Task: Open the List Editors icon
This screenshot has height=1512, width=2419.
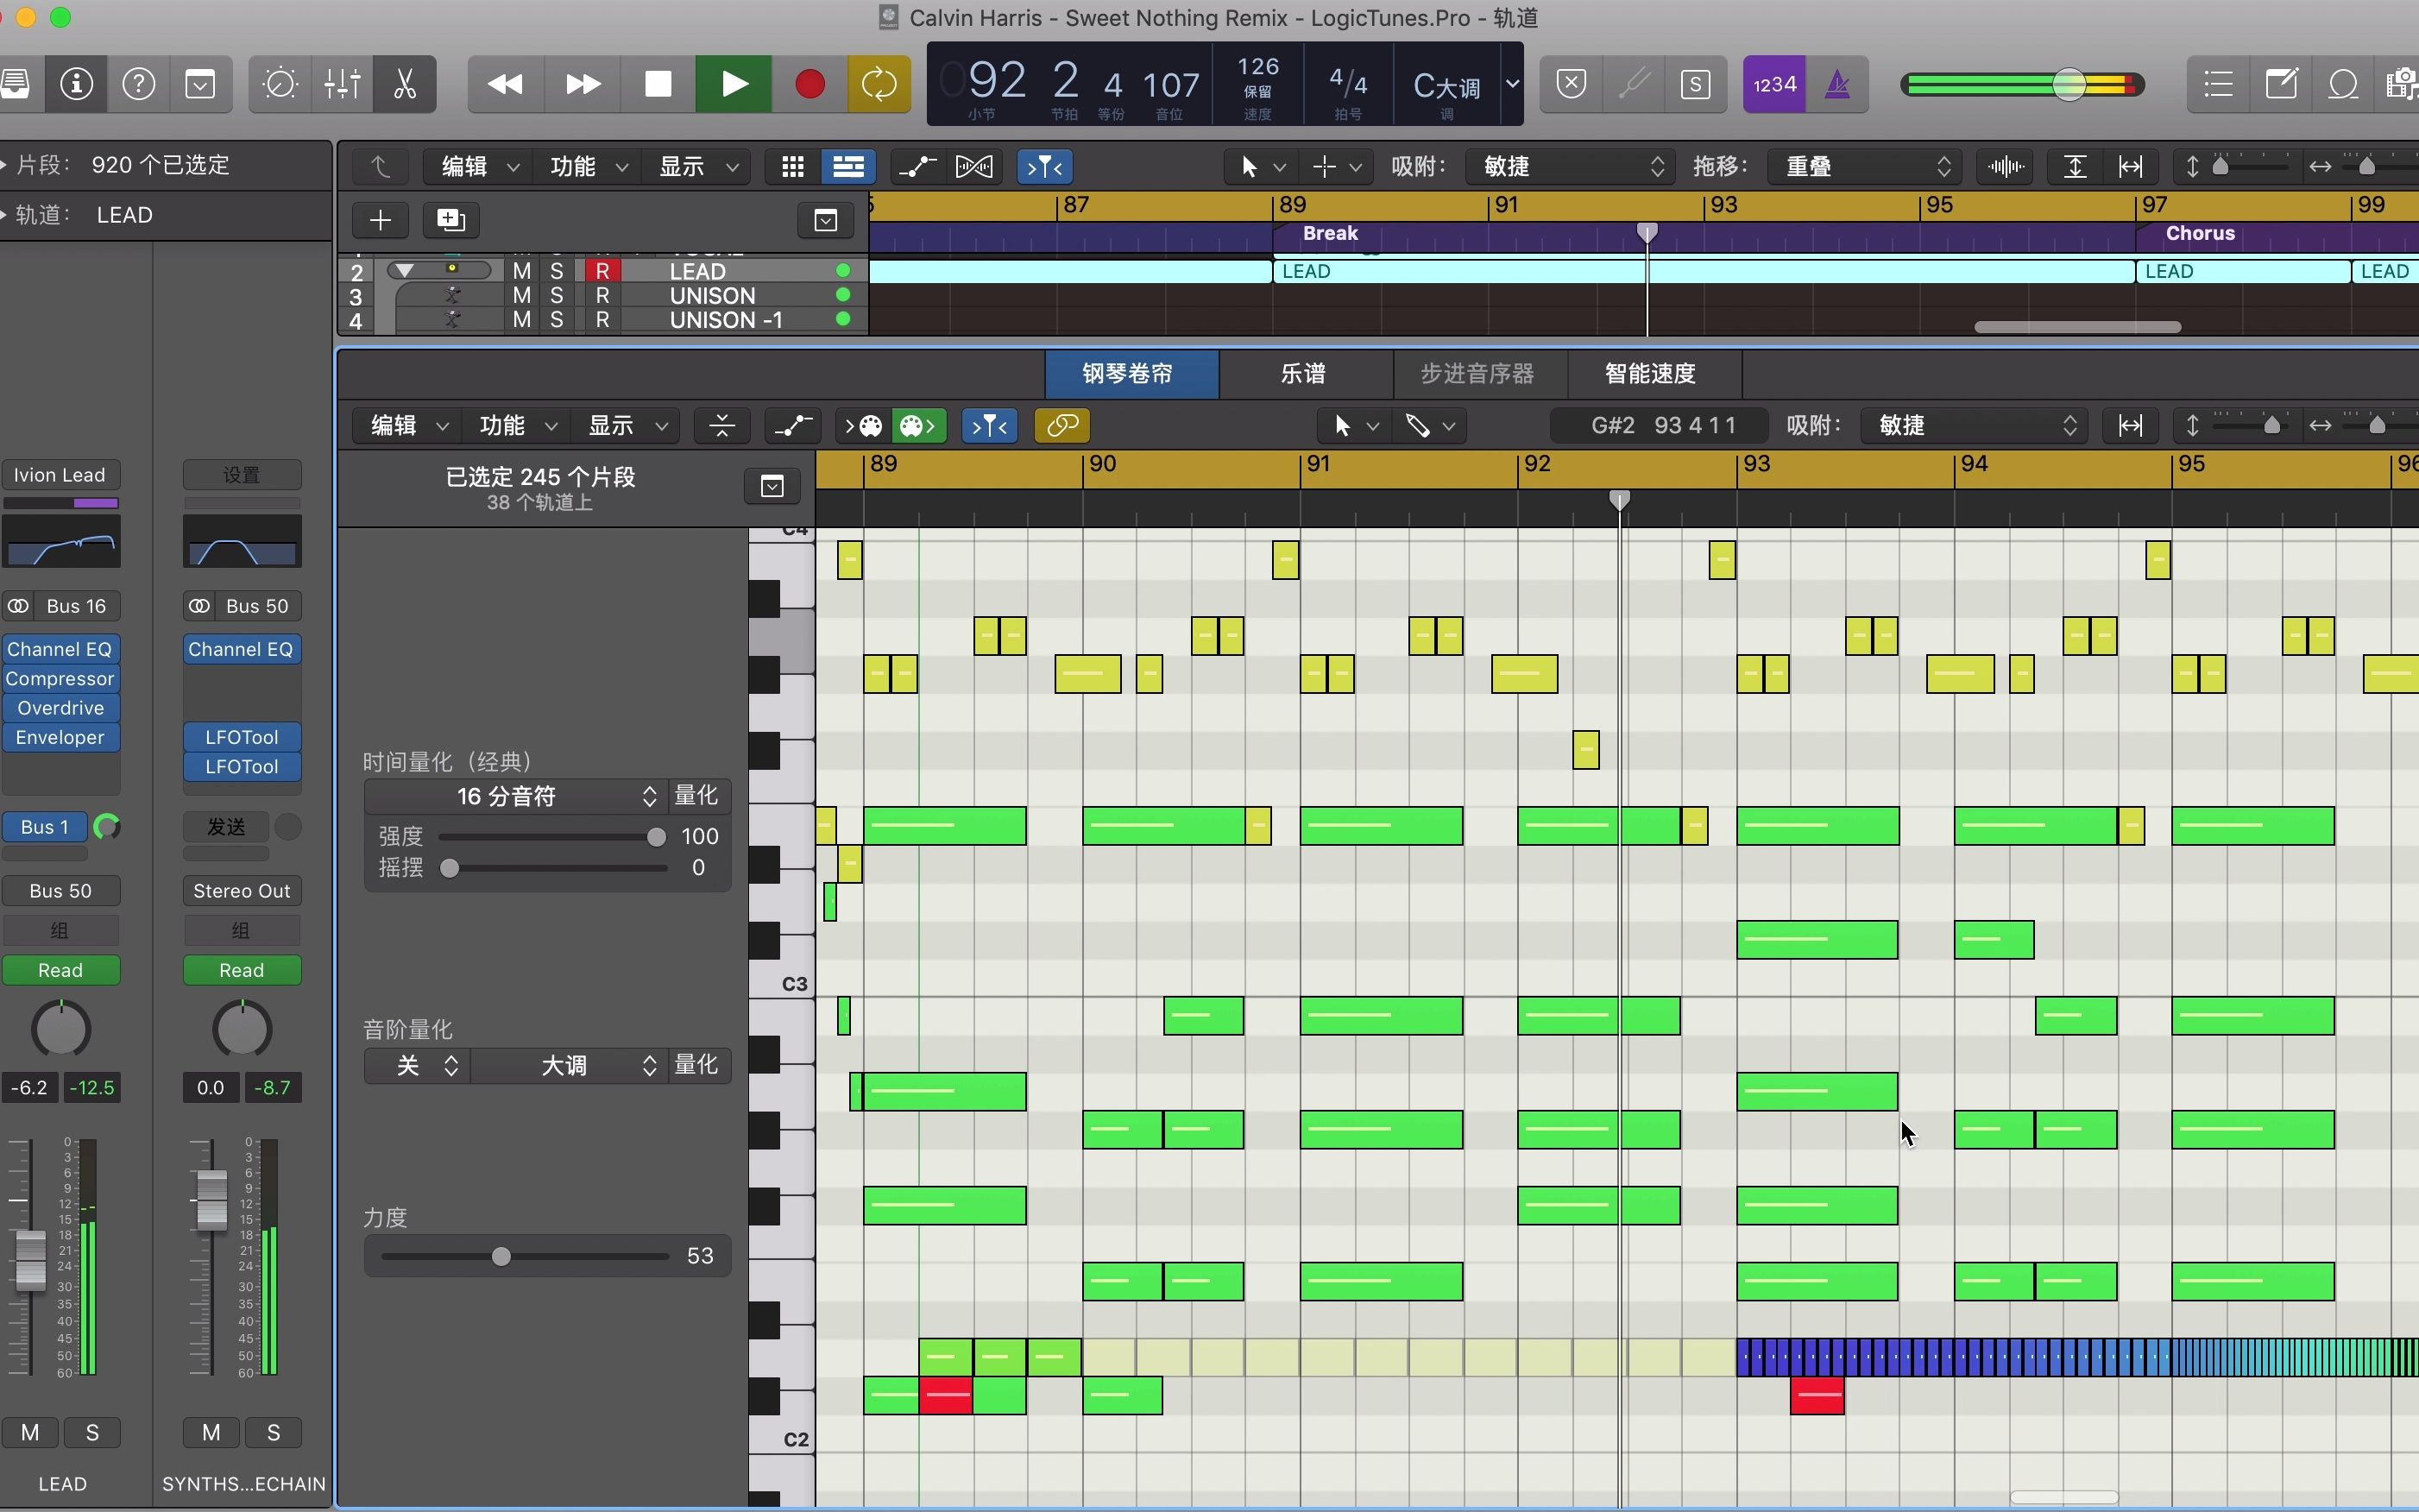Action: 2218,84
